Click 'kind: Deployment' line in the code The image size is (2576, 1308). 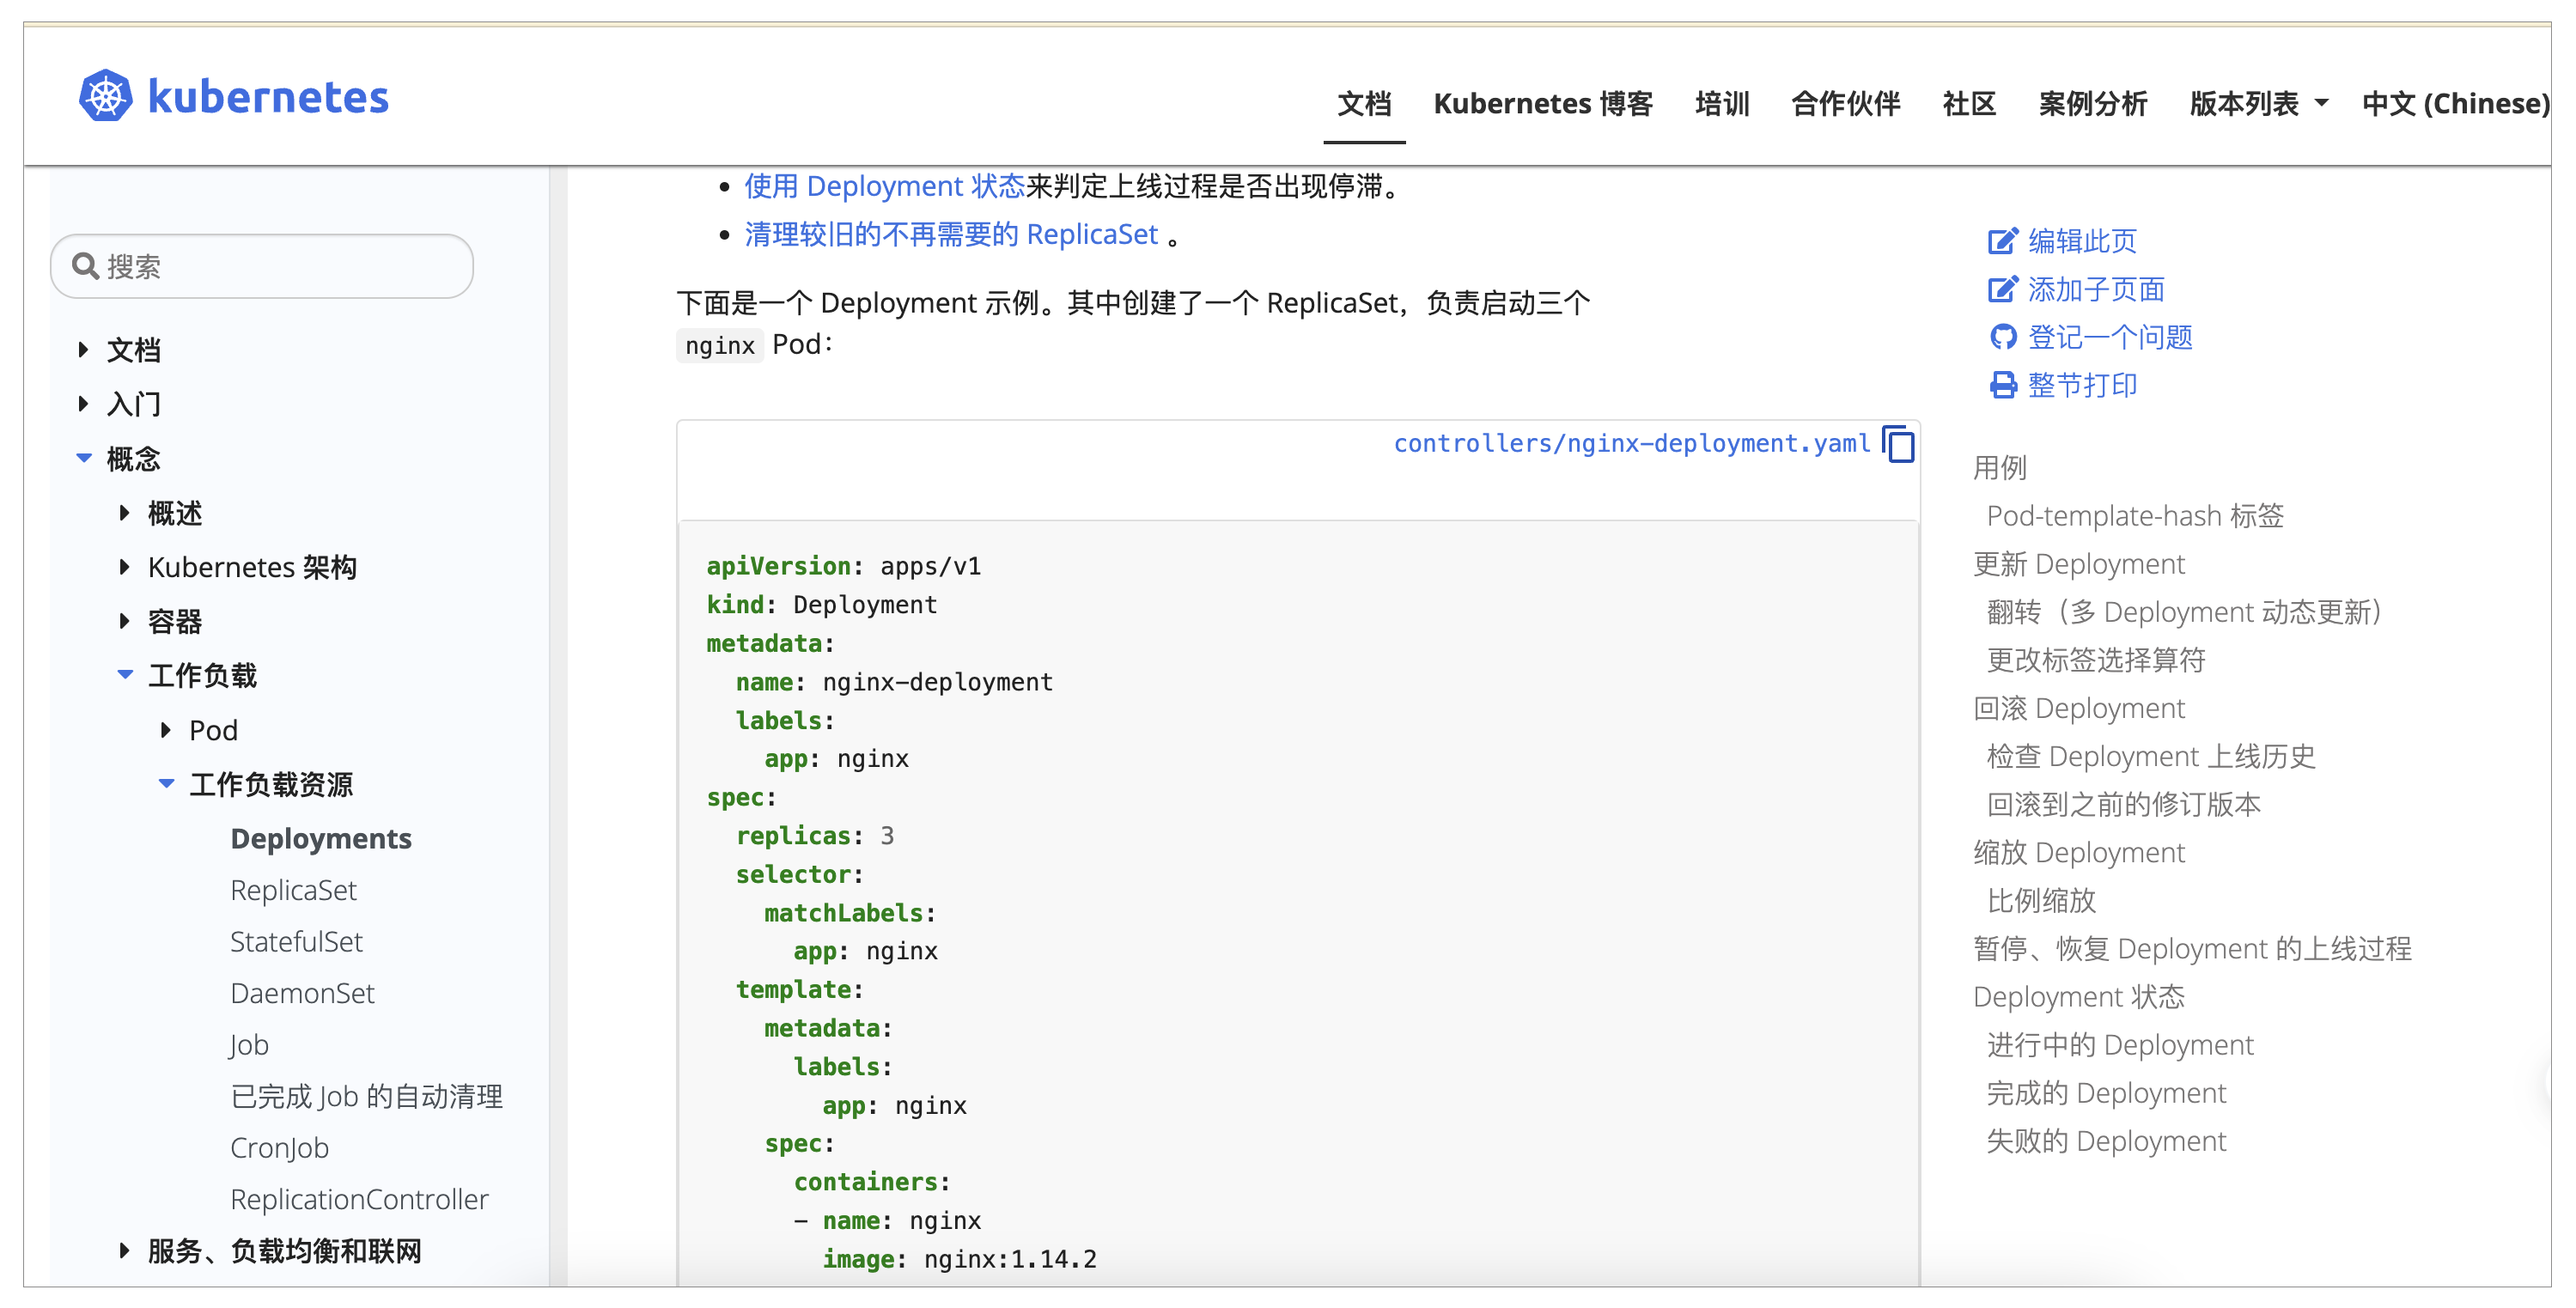tap(821, 604)
